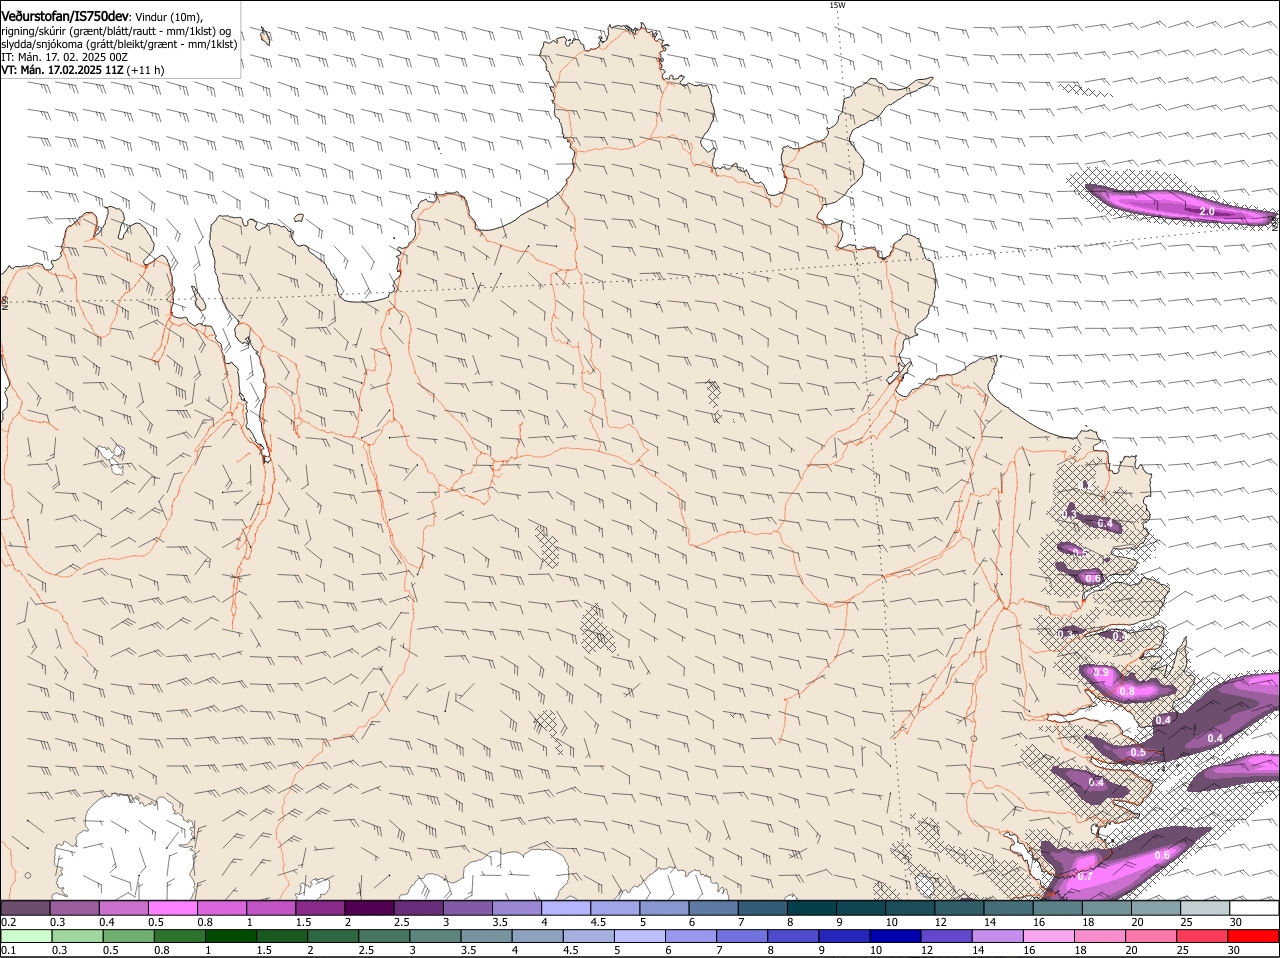The height and width of the screenshot is (958, 1280).
Task: Click the IT: Mán. 17. 02. 2025 00Z line
Action: (65, 57)
